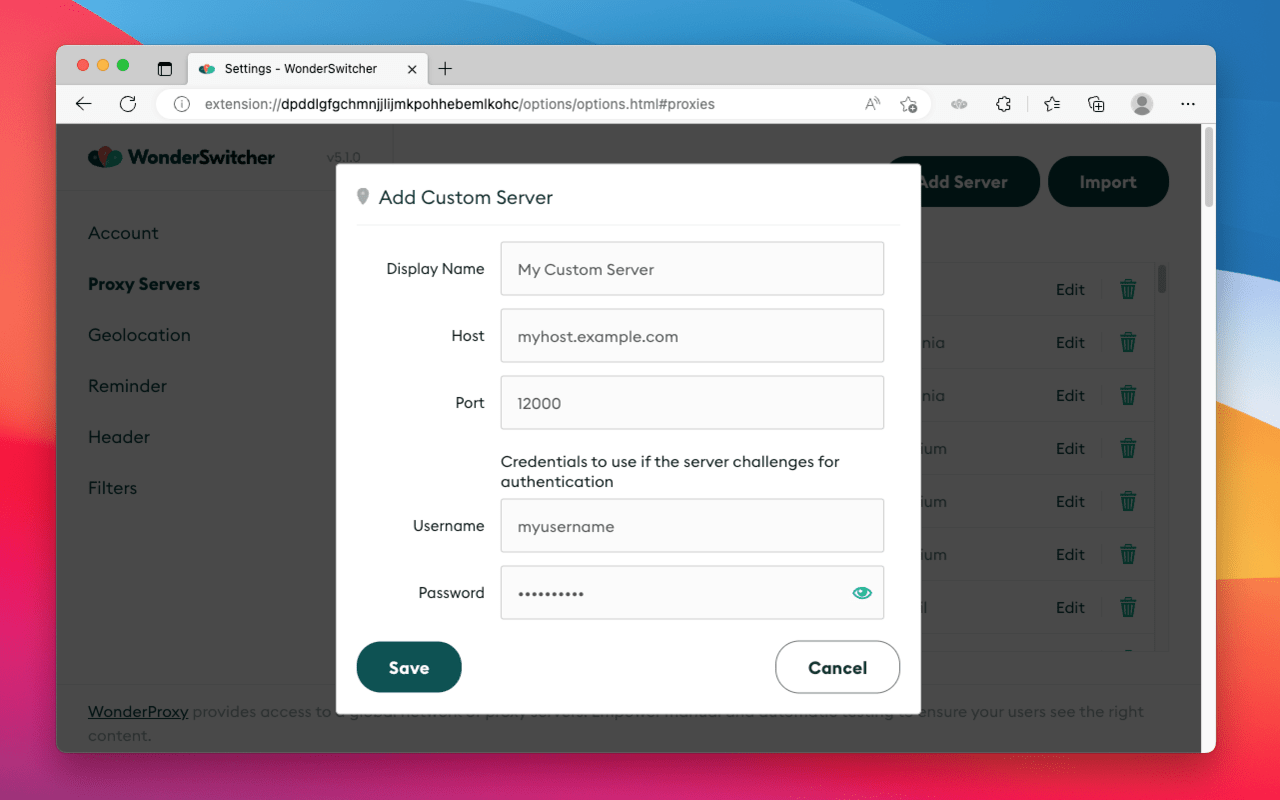This screenshot has width=1280, height=800.
Task: Click the sixth row's Edit link
Action: point(1070,554)
